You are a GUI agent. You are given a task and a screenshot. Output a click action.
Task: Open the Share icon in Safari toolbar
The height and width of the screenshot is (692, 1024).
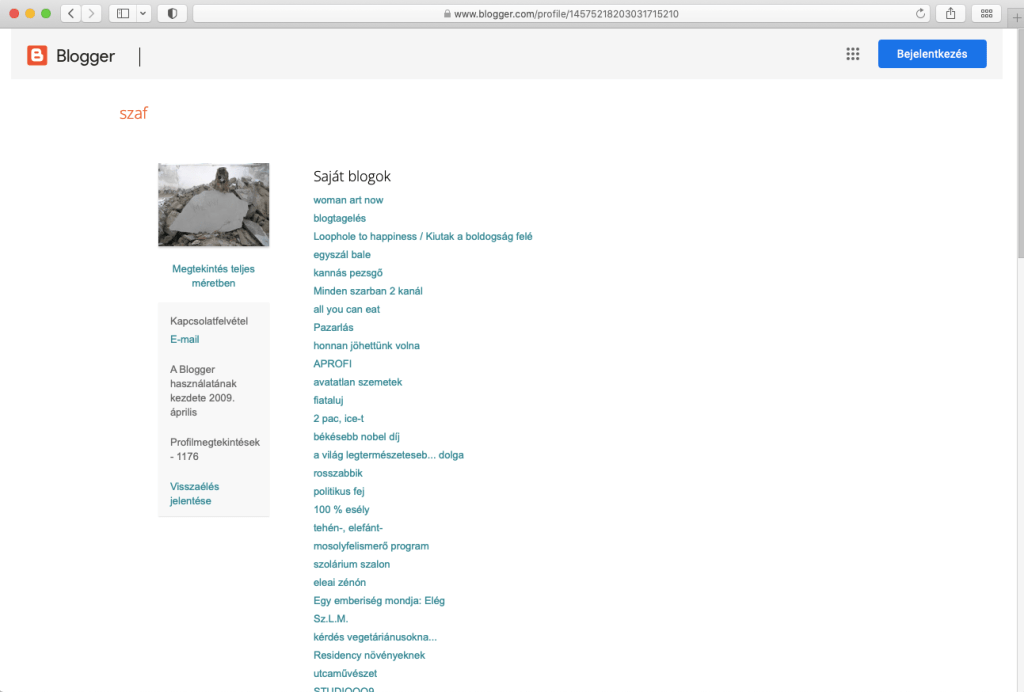[x=950, y=13]
